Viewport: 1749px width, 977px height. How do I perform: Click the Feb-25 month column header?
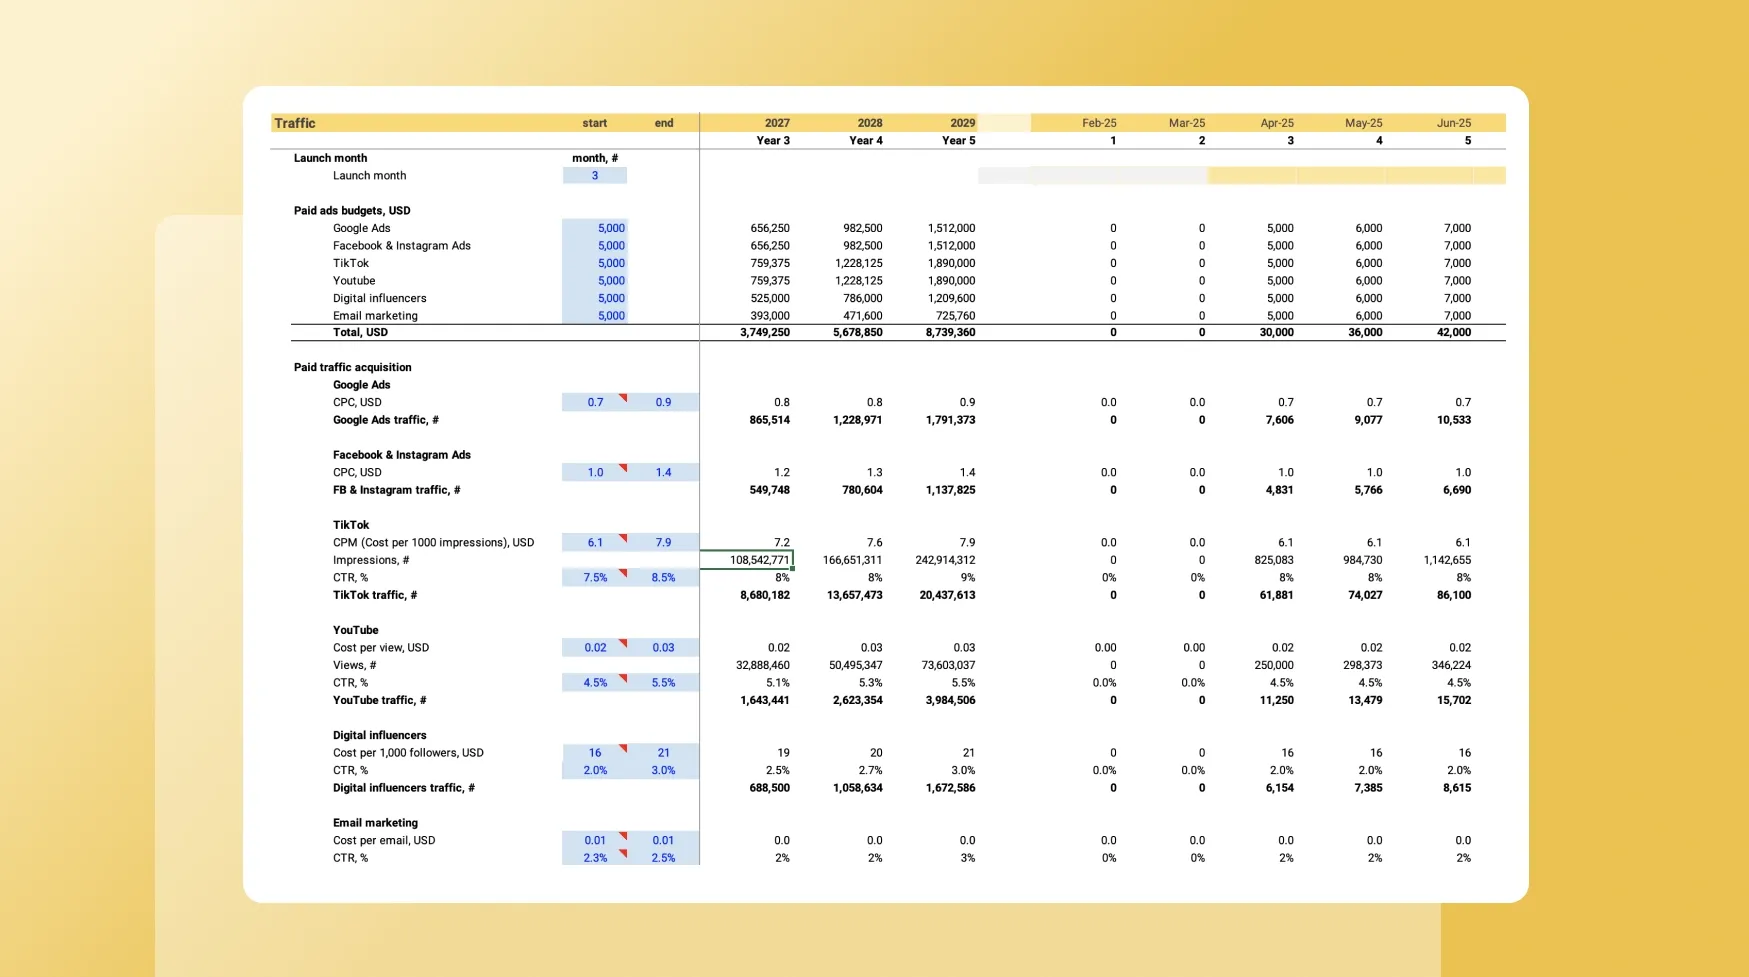point(1098,123)
